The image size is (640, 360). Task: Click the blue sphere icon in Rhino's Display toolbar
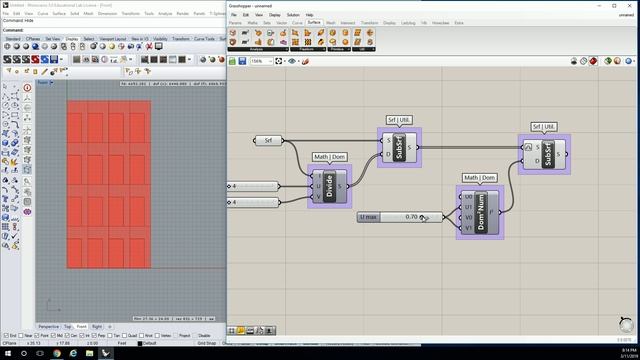point(36,47)
